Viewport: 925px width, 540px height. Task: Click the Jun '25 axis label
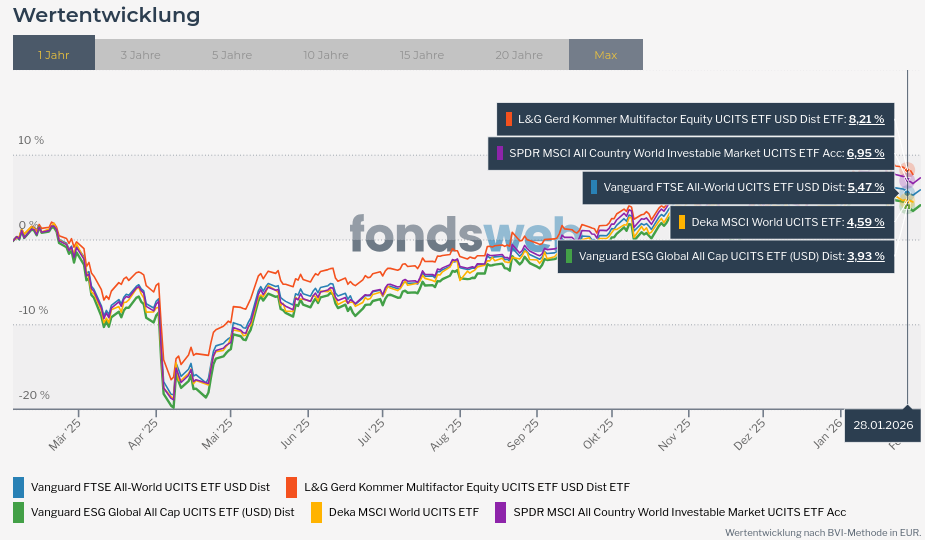295,434
